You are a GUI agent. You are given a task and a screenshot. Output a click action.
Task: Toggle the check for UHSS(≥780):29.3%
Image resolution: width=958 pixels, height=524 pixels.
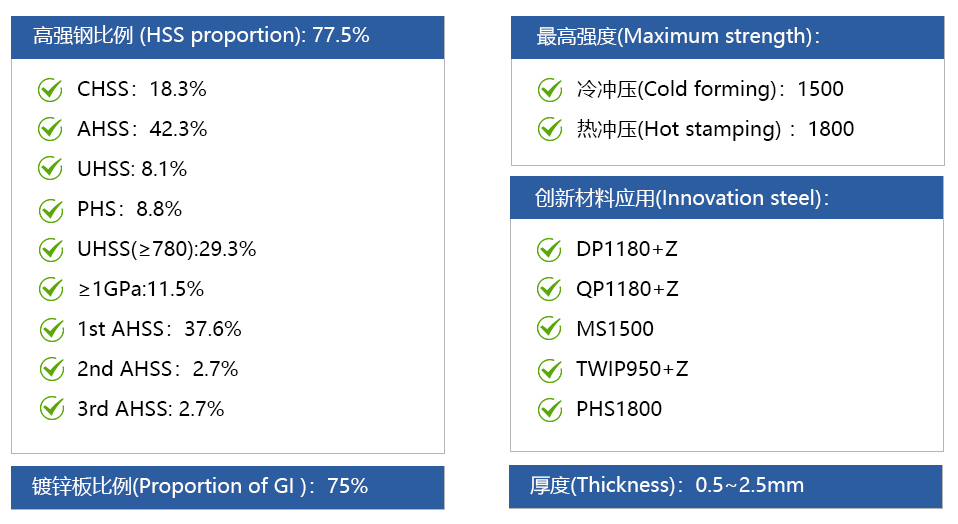pos(51,249)
